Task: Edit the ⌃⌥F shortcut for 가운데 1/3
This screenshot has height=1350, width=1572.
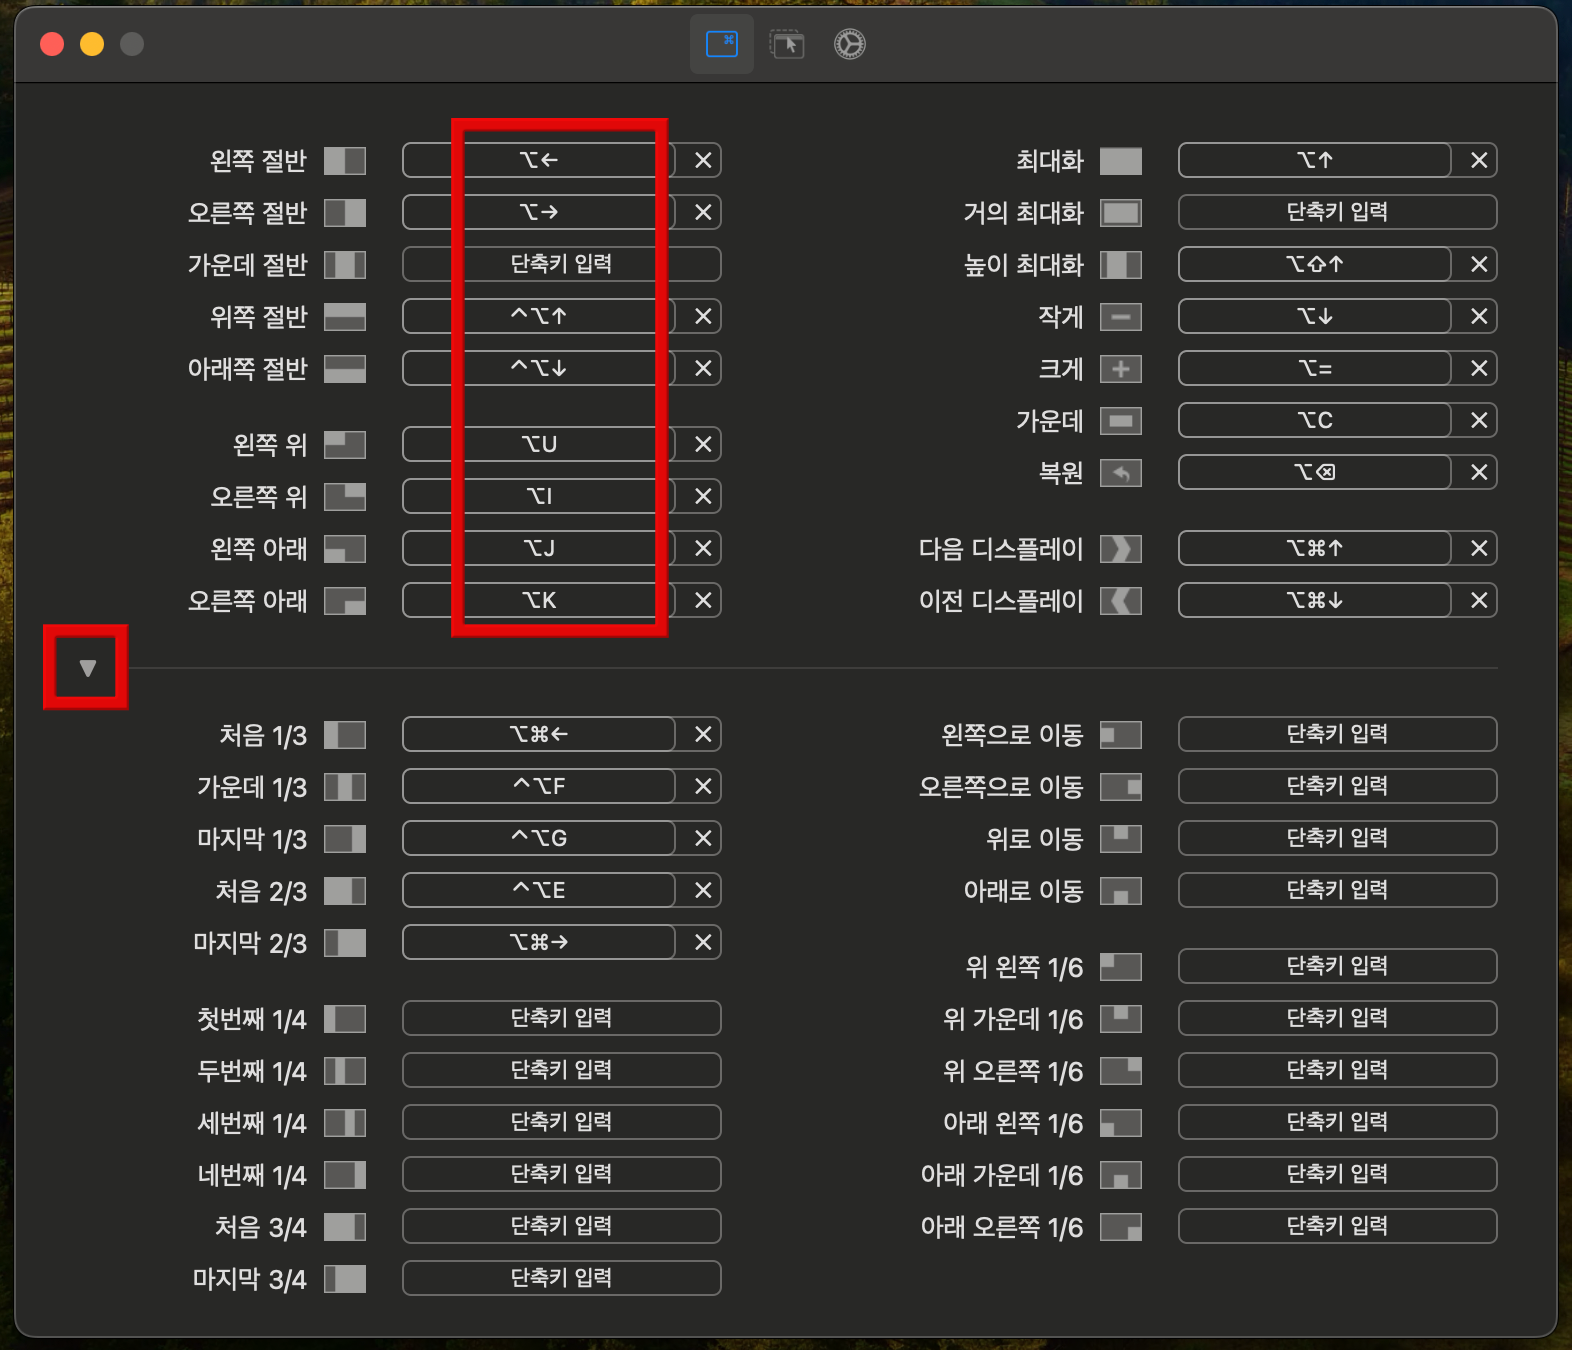Action: pyautogui.click(x=539, y=786)
